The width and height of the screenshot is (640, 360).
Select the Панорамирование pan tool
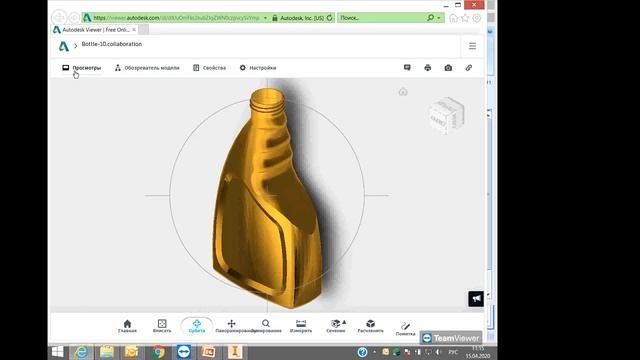click(x=231, y=326)
